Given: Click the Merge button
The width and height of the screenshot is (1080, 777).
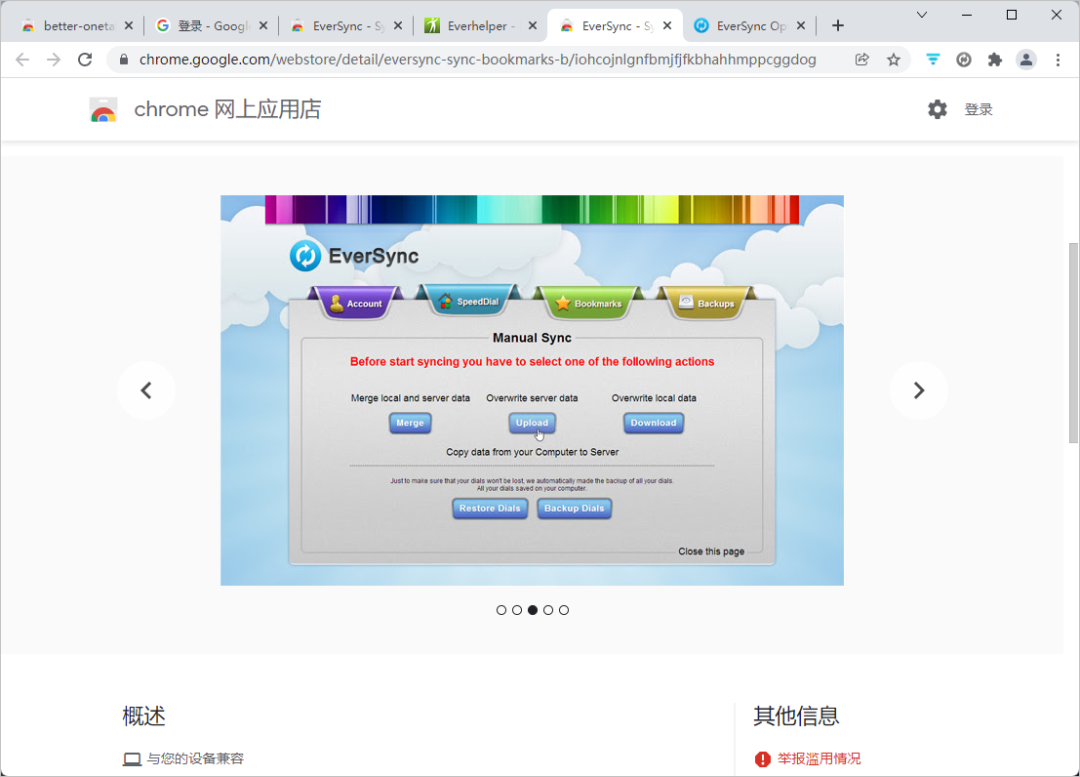Looking at the screenshot, I should tap(411, 423).
